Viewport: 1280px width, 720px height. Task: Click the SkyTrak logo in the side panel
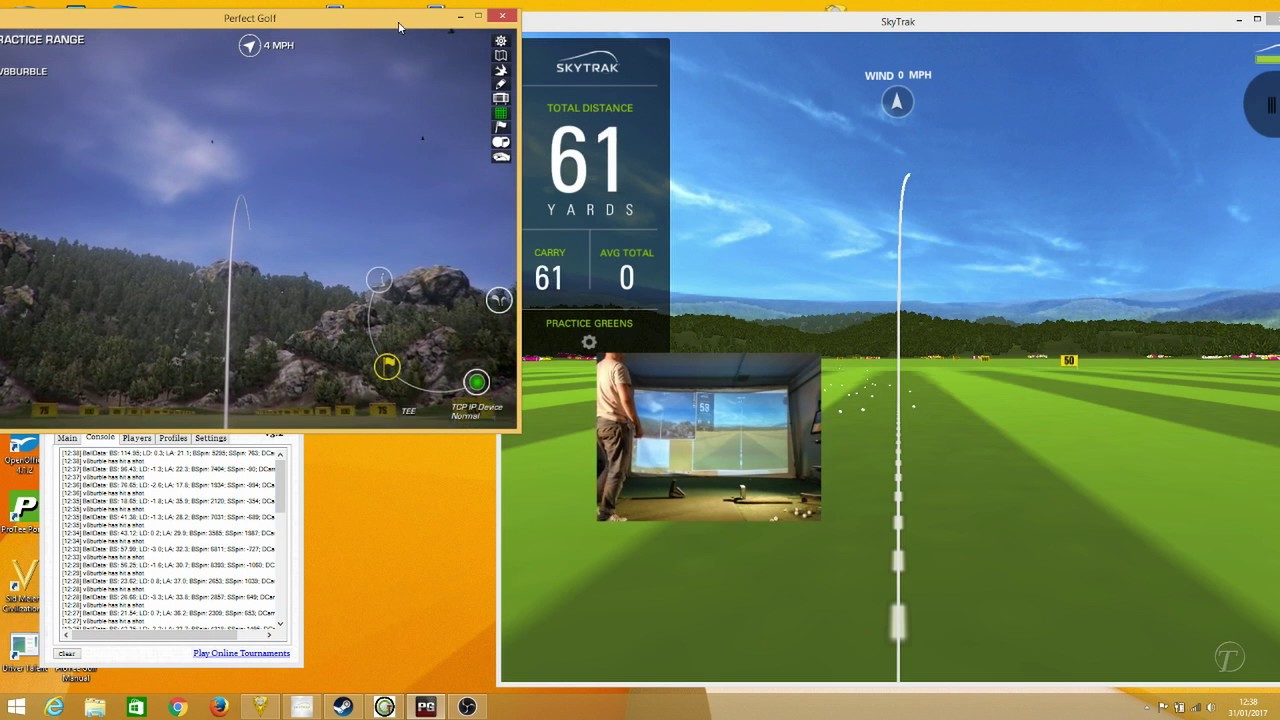click(x=587, y=63)
